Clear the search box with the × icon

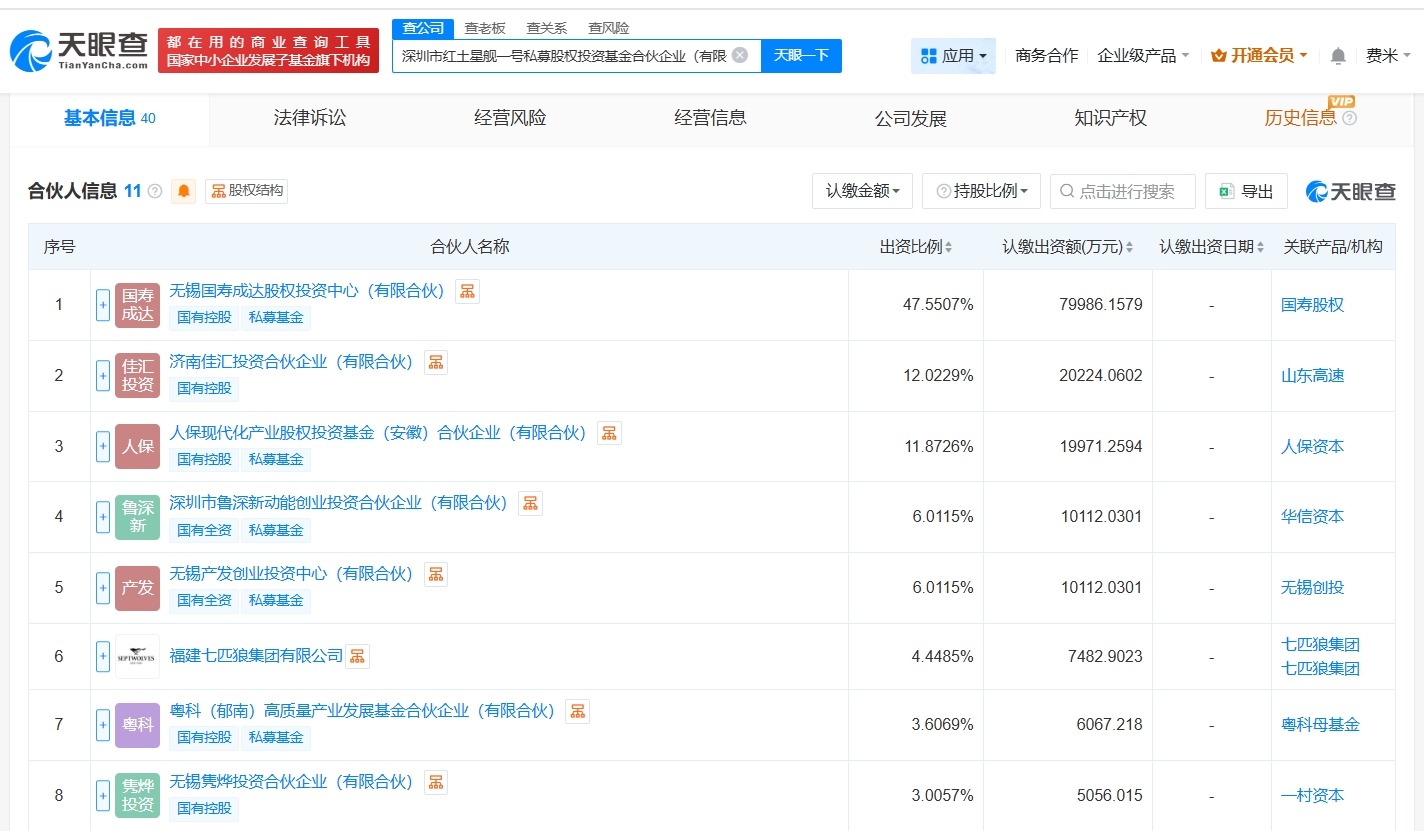click(739, 55)
